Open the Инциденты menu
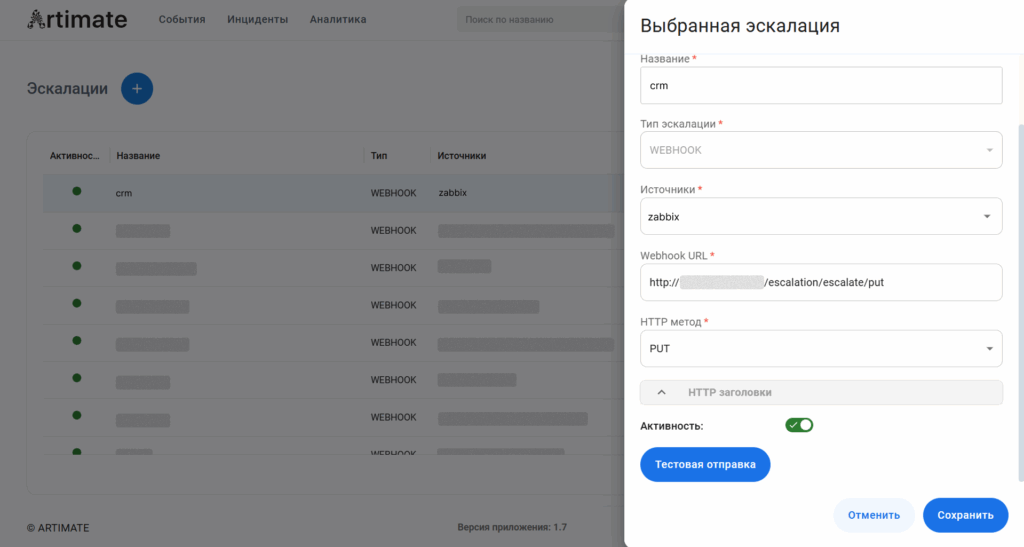Viewport: 1024px width, 547px height. 257,20
